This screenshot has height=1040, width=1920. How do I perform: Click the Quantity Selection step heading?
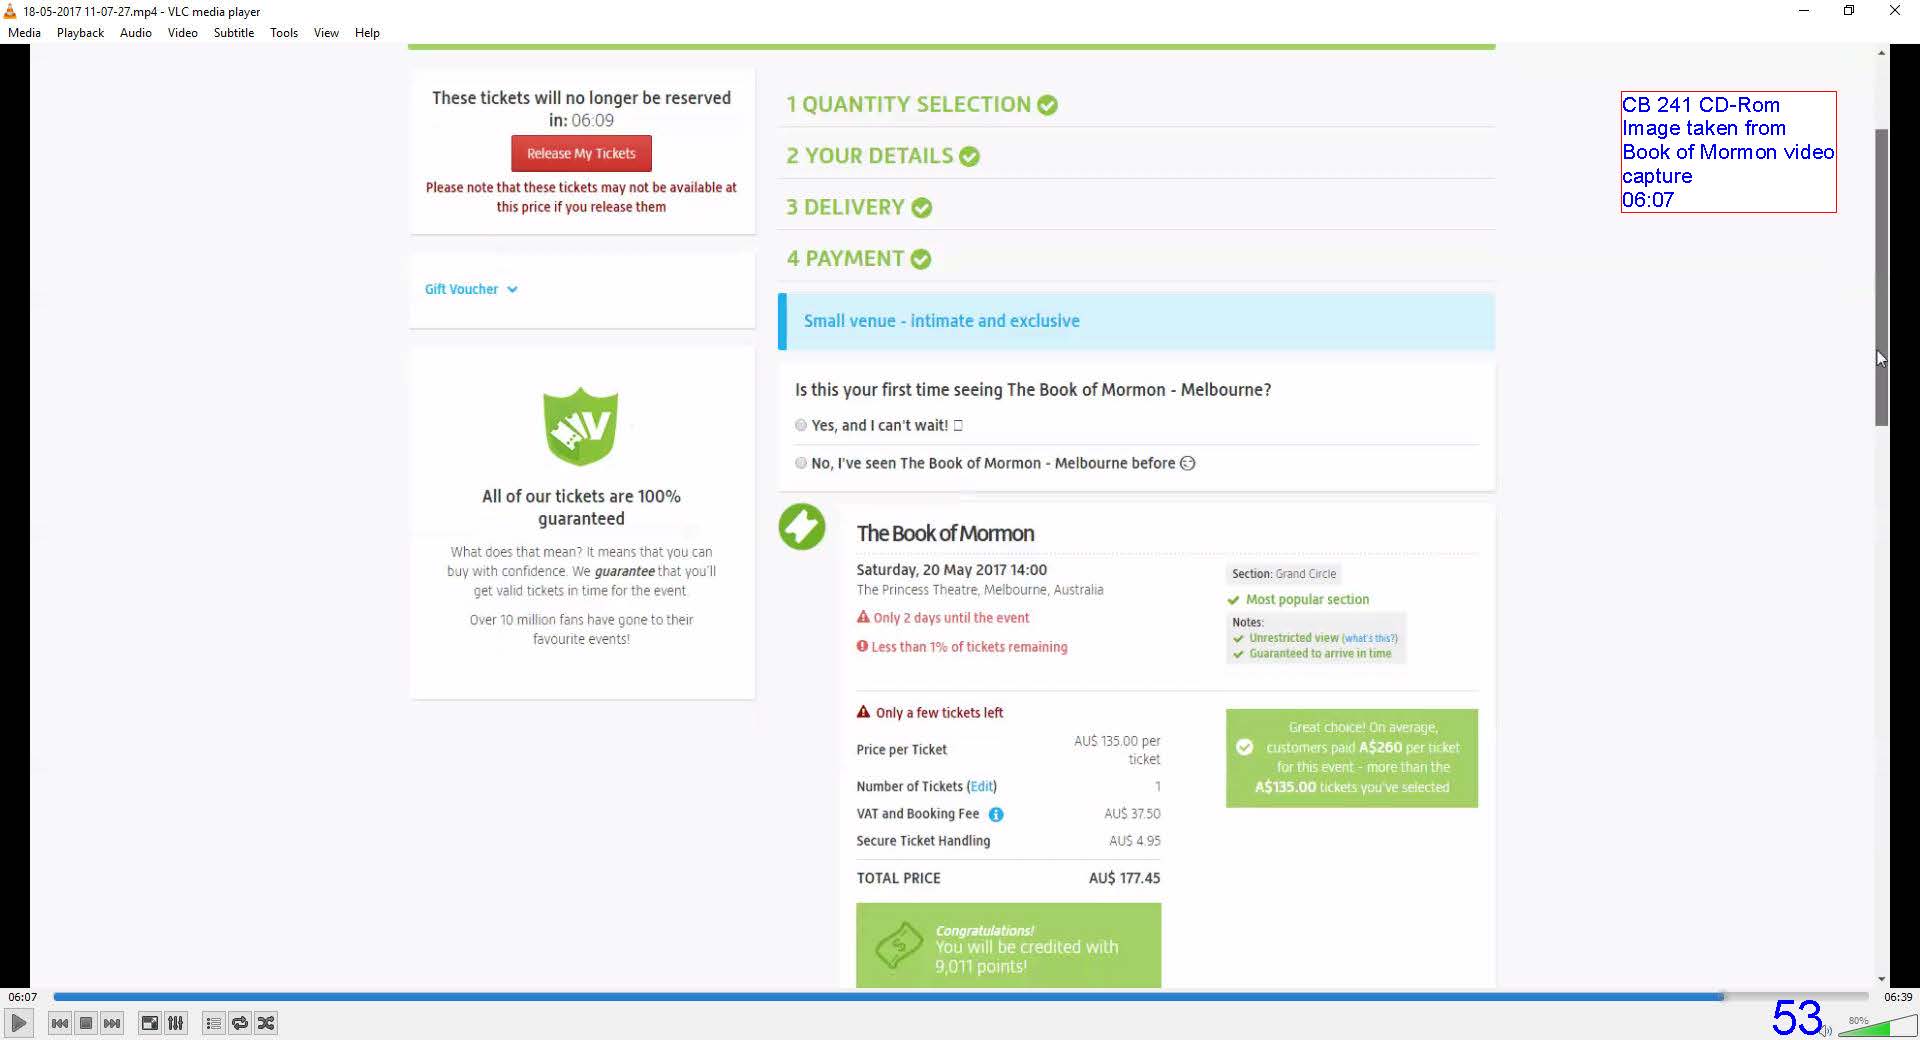click(x=908, y=104)
